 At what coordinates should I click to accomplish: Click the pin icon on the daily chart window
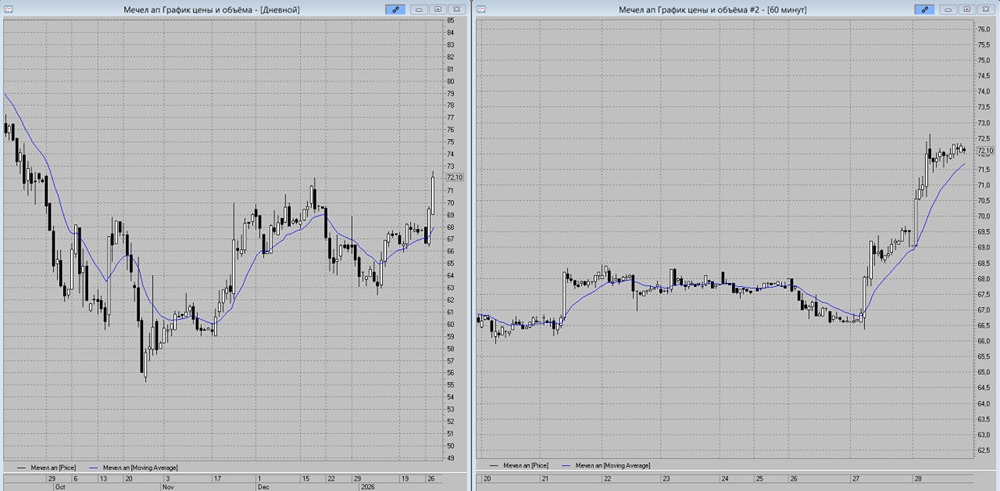click(397, 9)
